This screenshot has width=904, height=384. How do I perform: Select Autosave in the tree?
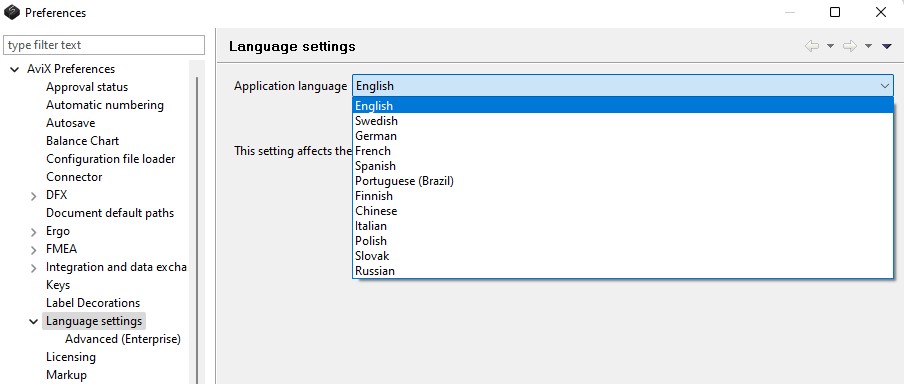70,123
